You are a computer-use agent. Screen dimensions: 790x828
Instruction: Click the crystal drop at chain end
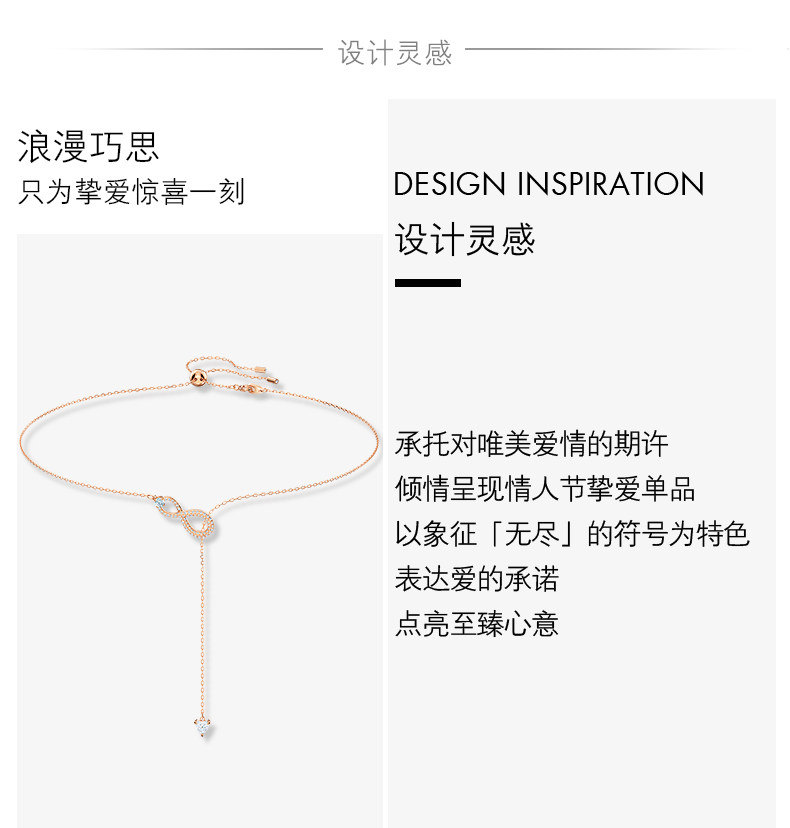click(203, 727)
